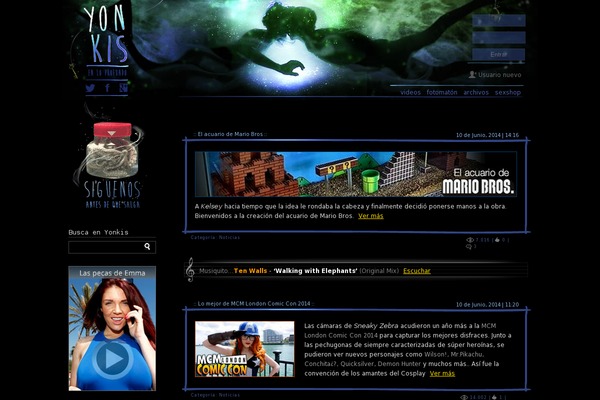Click the search magnifier icon
The image size is (600, 400).
pos(147,247)
